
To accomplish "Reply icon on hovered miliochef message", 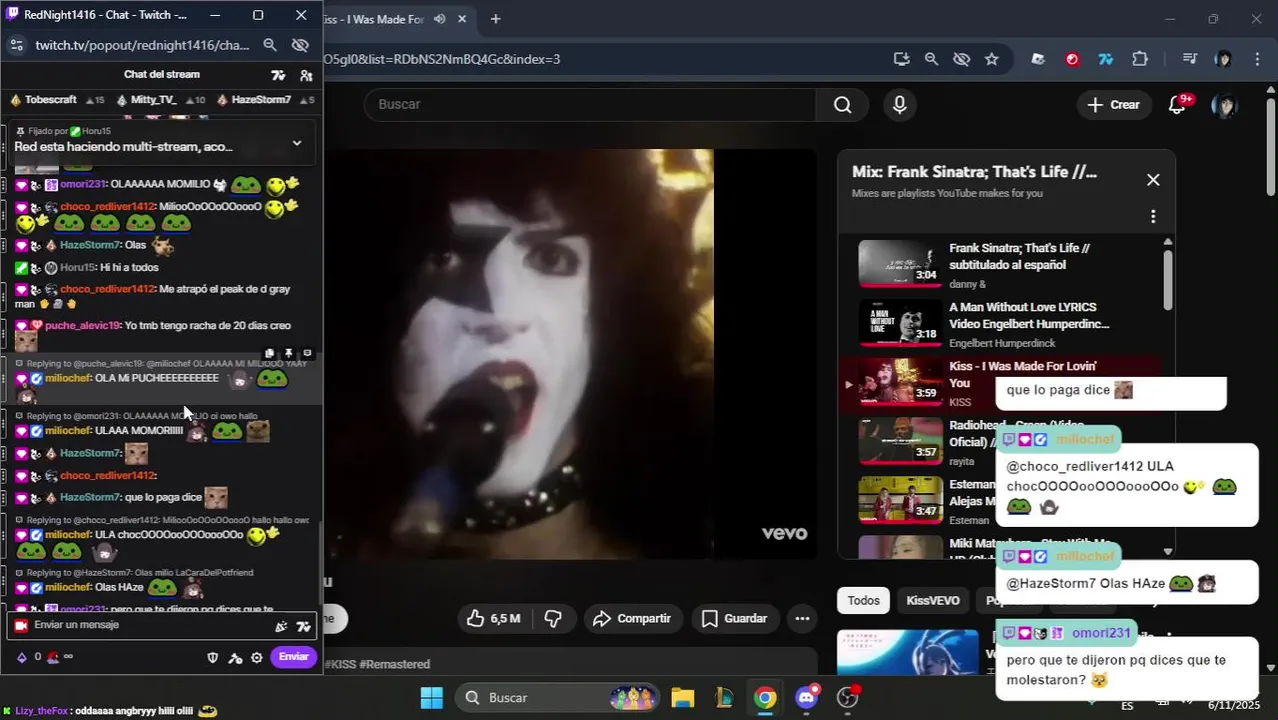I will [307, 353].
